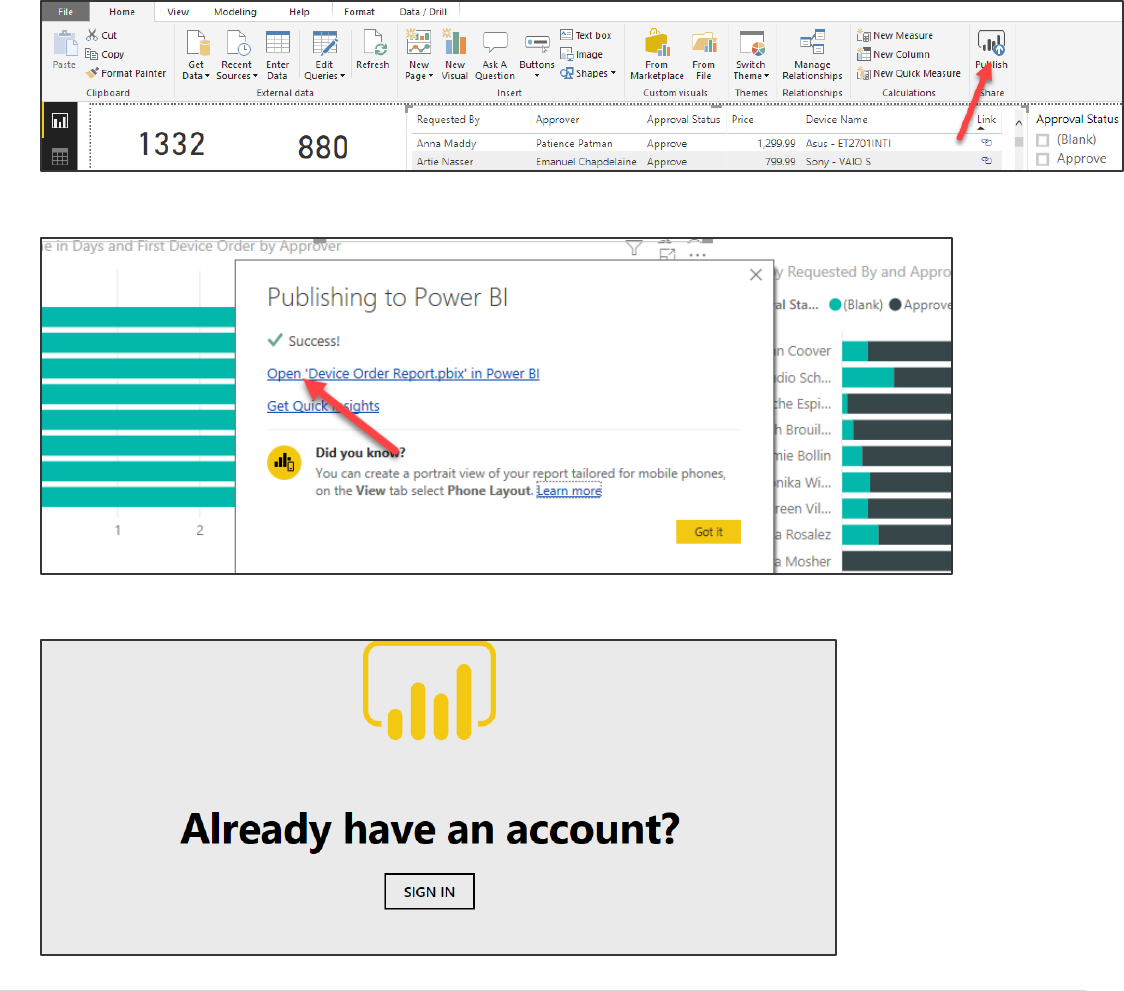Expand the Buttons dropdown
Viewport: 1124px width, 991px height.
(x=537, y=75)
